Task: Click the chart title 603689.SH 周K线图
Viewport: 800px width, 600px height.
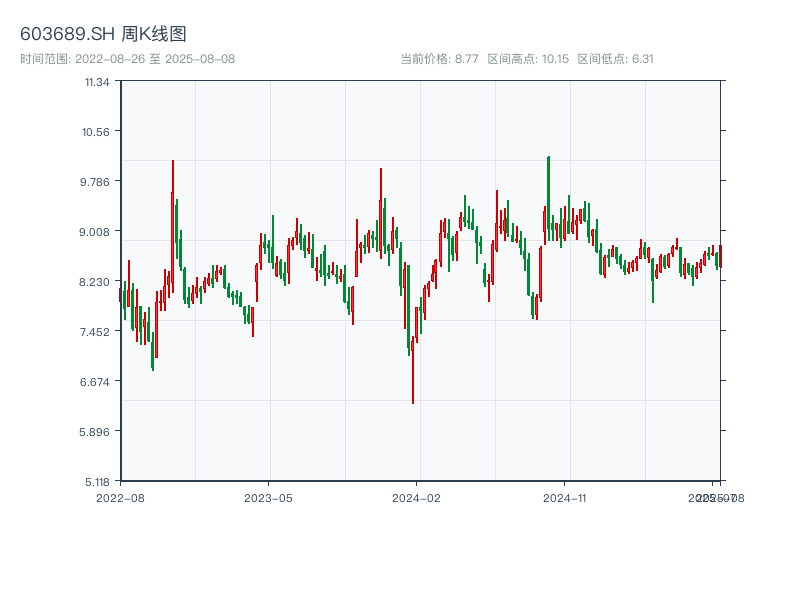Action: point(103,34)
